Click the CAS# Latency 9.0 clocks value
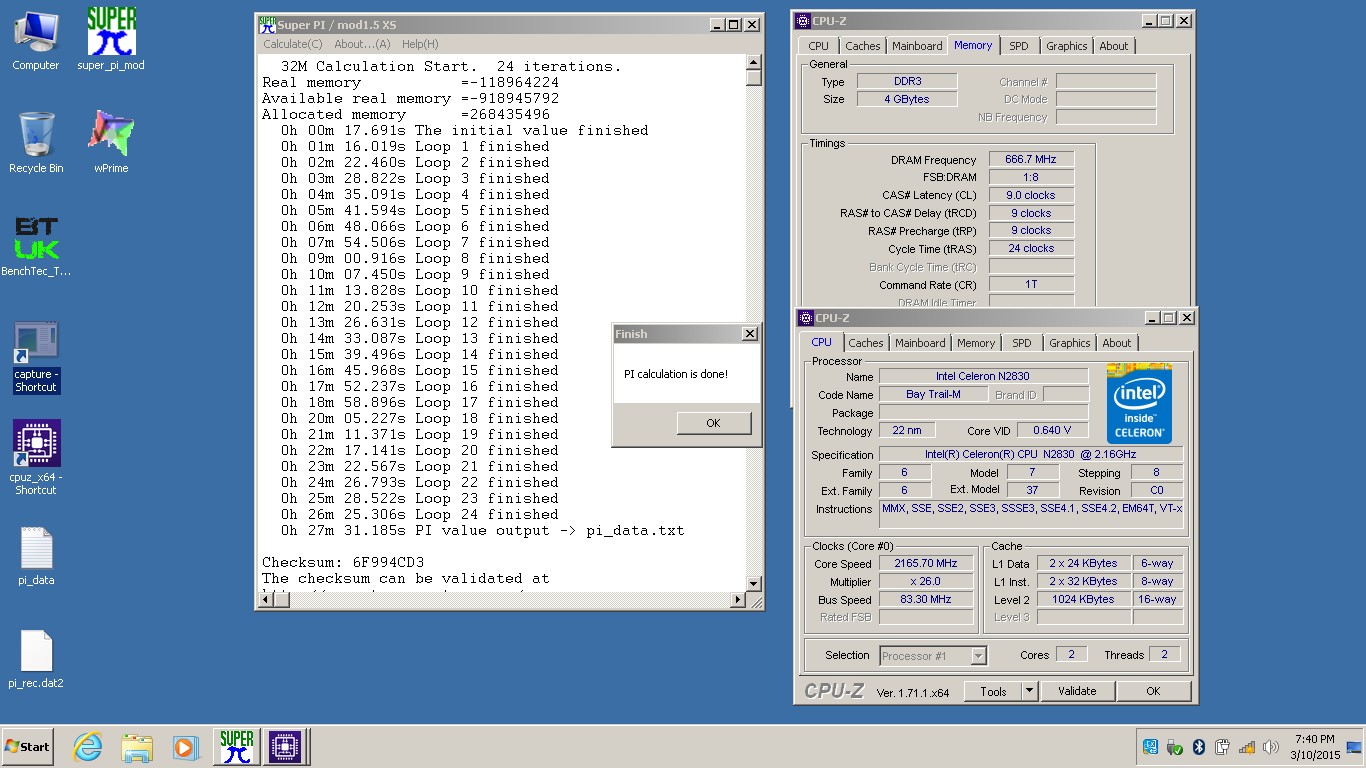Viewport: 1366px width, 768px height. coord(1031,195)
